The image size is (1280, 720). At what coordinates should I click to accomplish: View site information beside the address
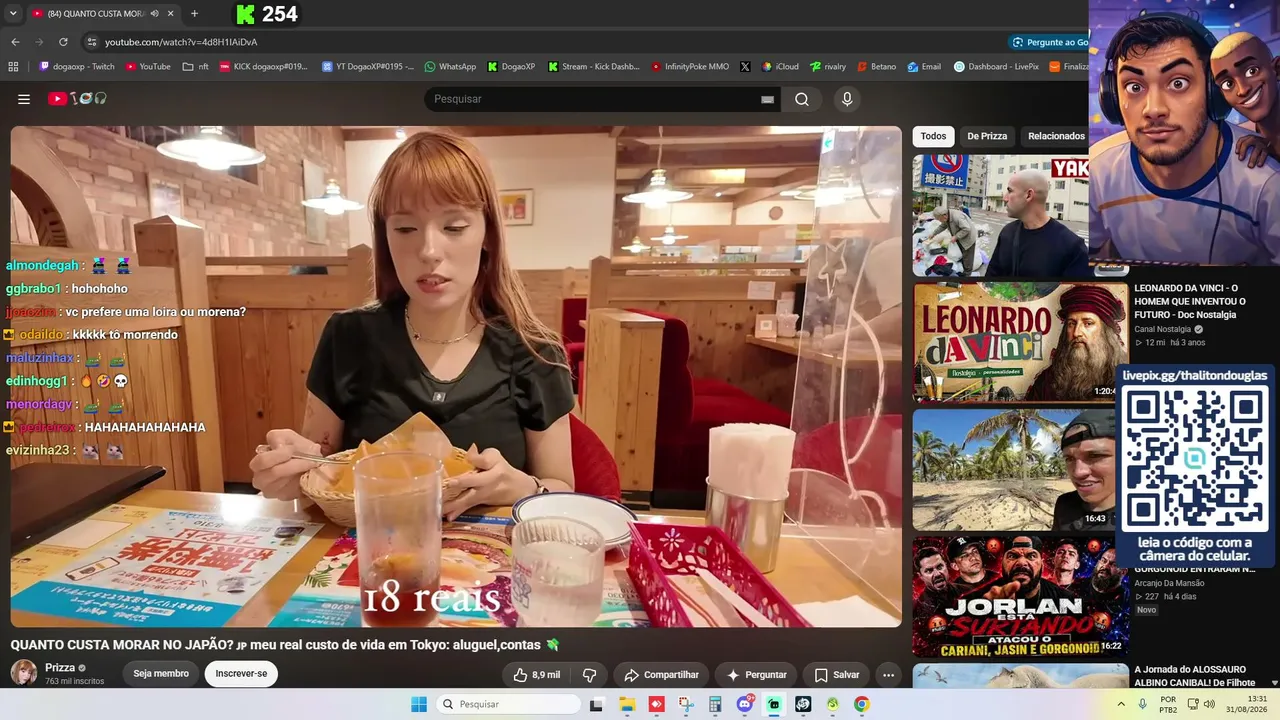coord(91,42)
